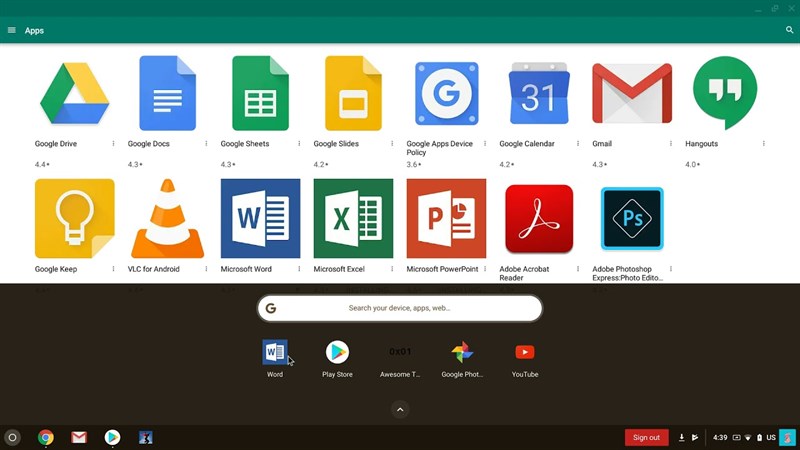Open downloads tray icon in status area
The height and width of the screenshot is (450, 800).
click(x=682, y=437)
